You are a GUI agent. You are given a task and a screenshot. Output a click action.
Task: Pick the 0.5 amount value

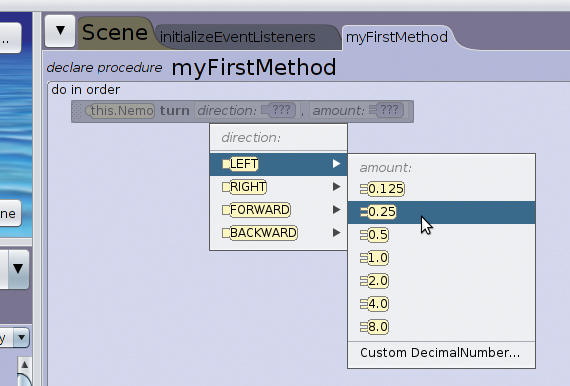(441, 235)
